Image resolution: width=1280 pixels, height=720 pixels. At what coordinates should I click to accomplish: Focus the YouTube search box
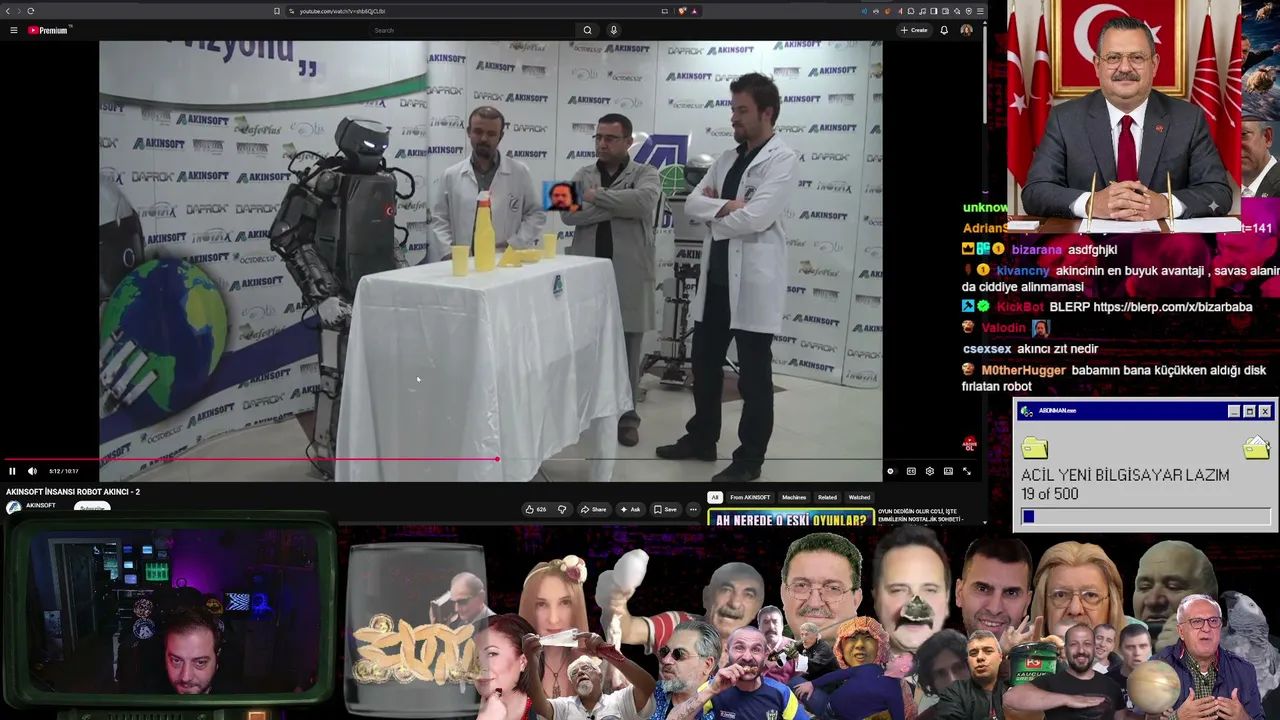[470, 30]
